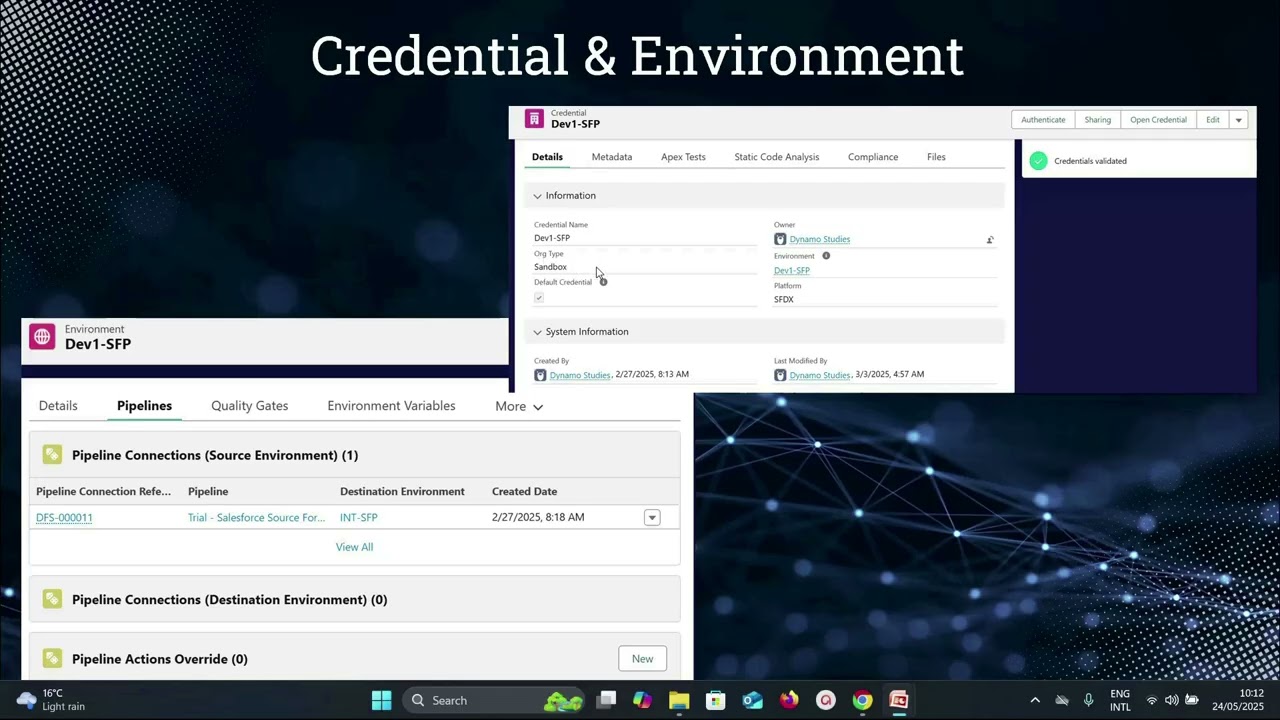Open Firefox from the taskbar
This screenshot has height=720, width=1280.
[789, 700]
